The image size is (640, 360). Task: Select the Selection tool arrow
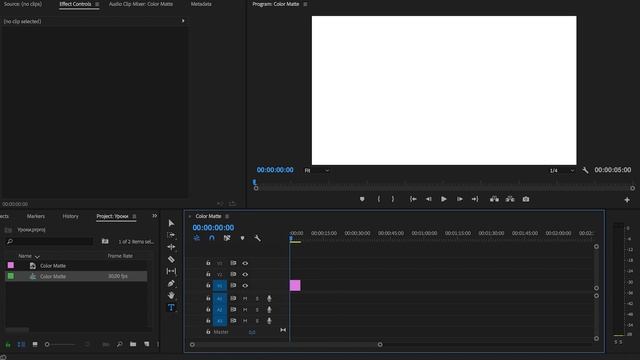pyautogui.click(x=171, y=223)
